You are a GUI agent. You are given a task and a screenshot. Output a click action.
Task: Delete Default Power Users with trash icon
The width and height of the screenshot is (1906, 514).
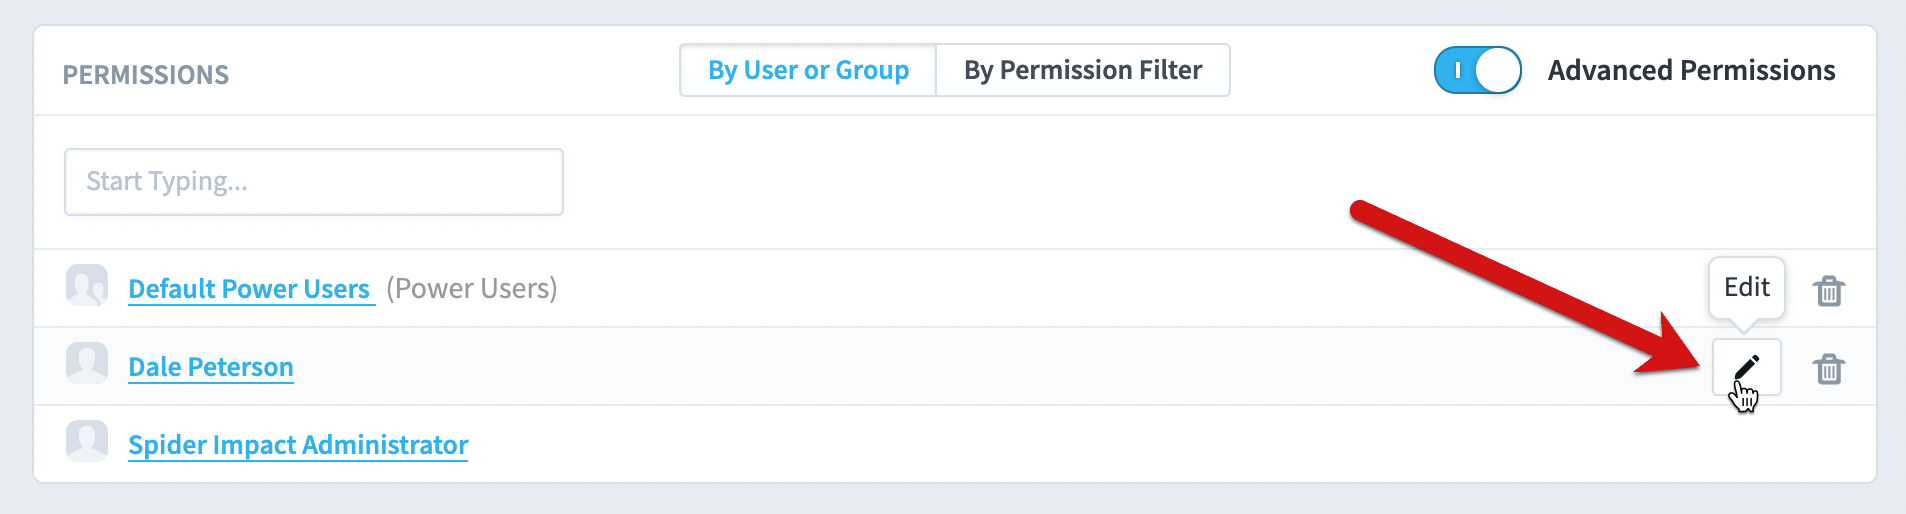1829,291
